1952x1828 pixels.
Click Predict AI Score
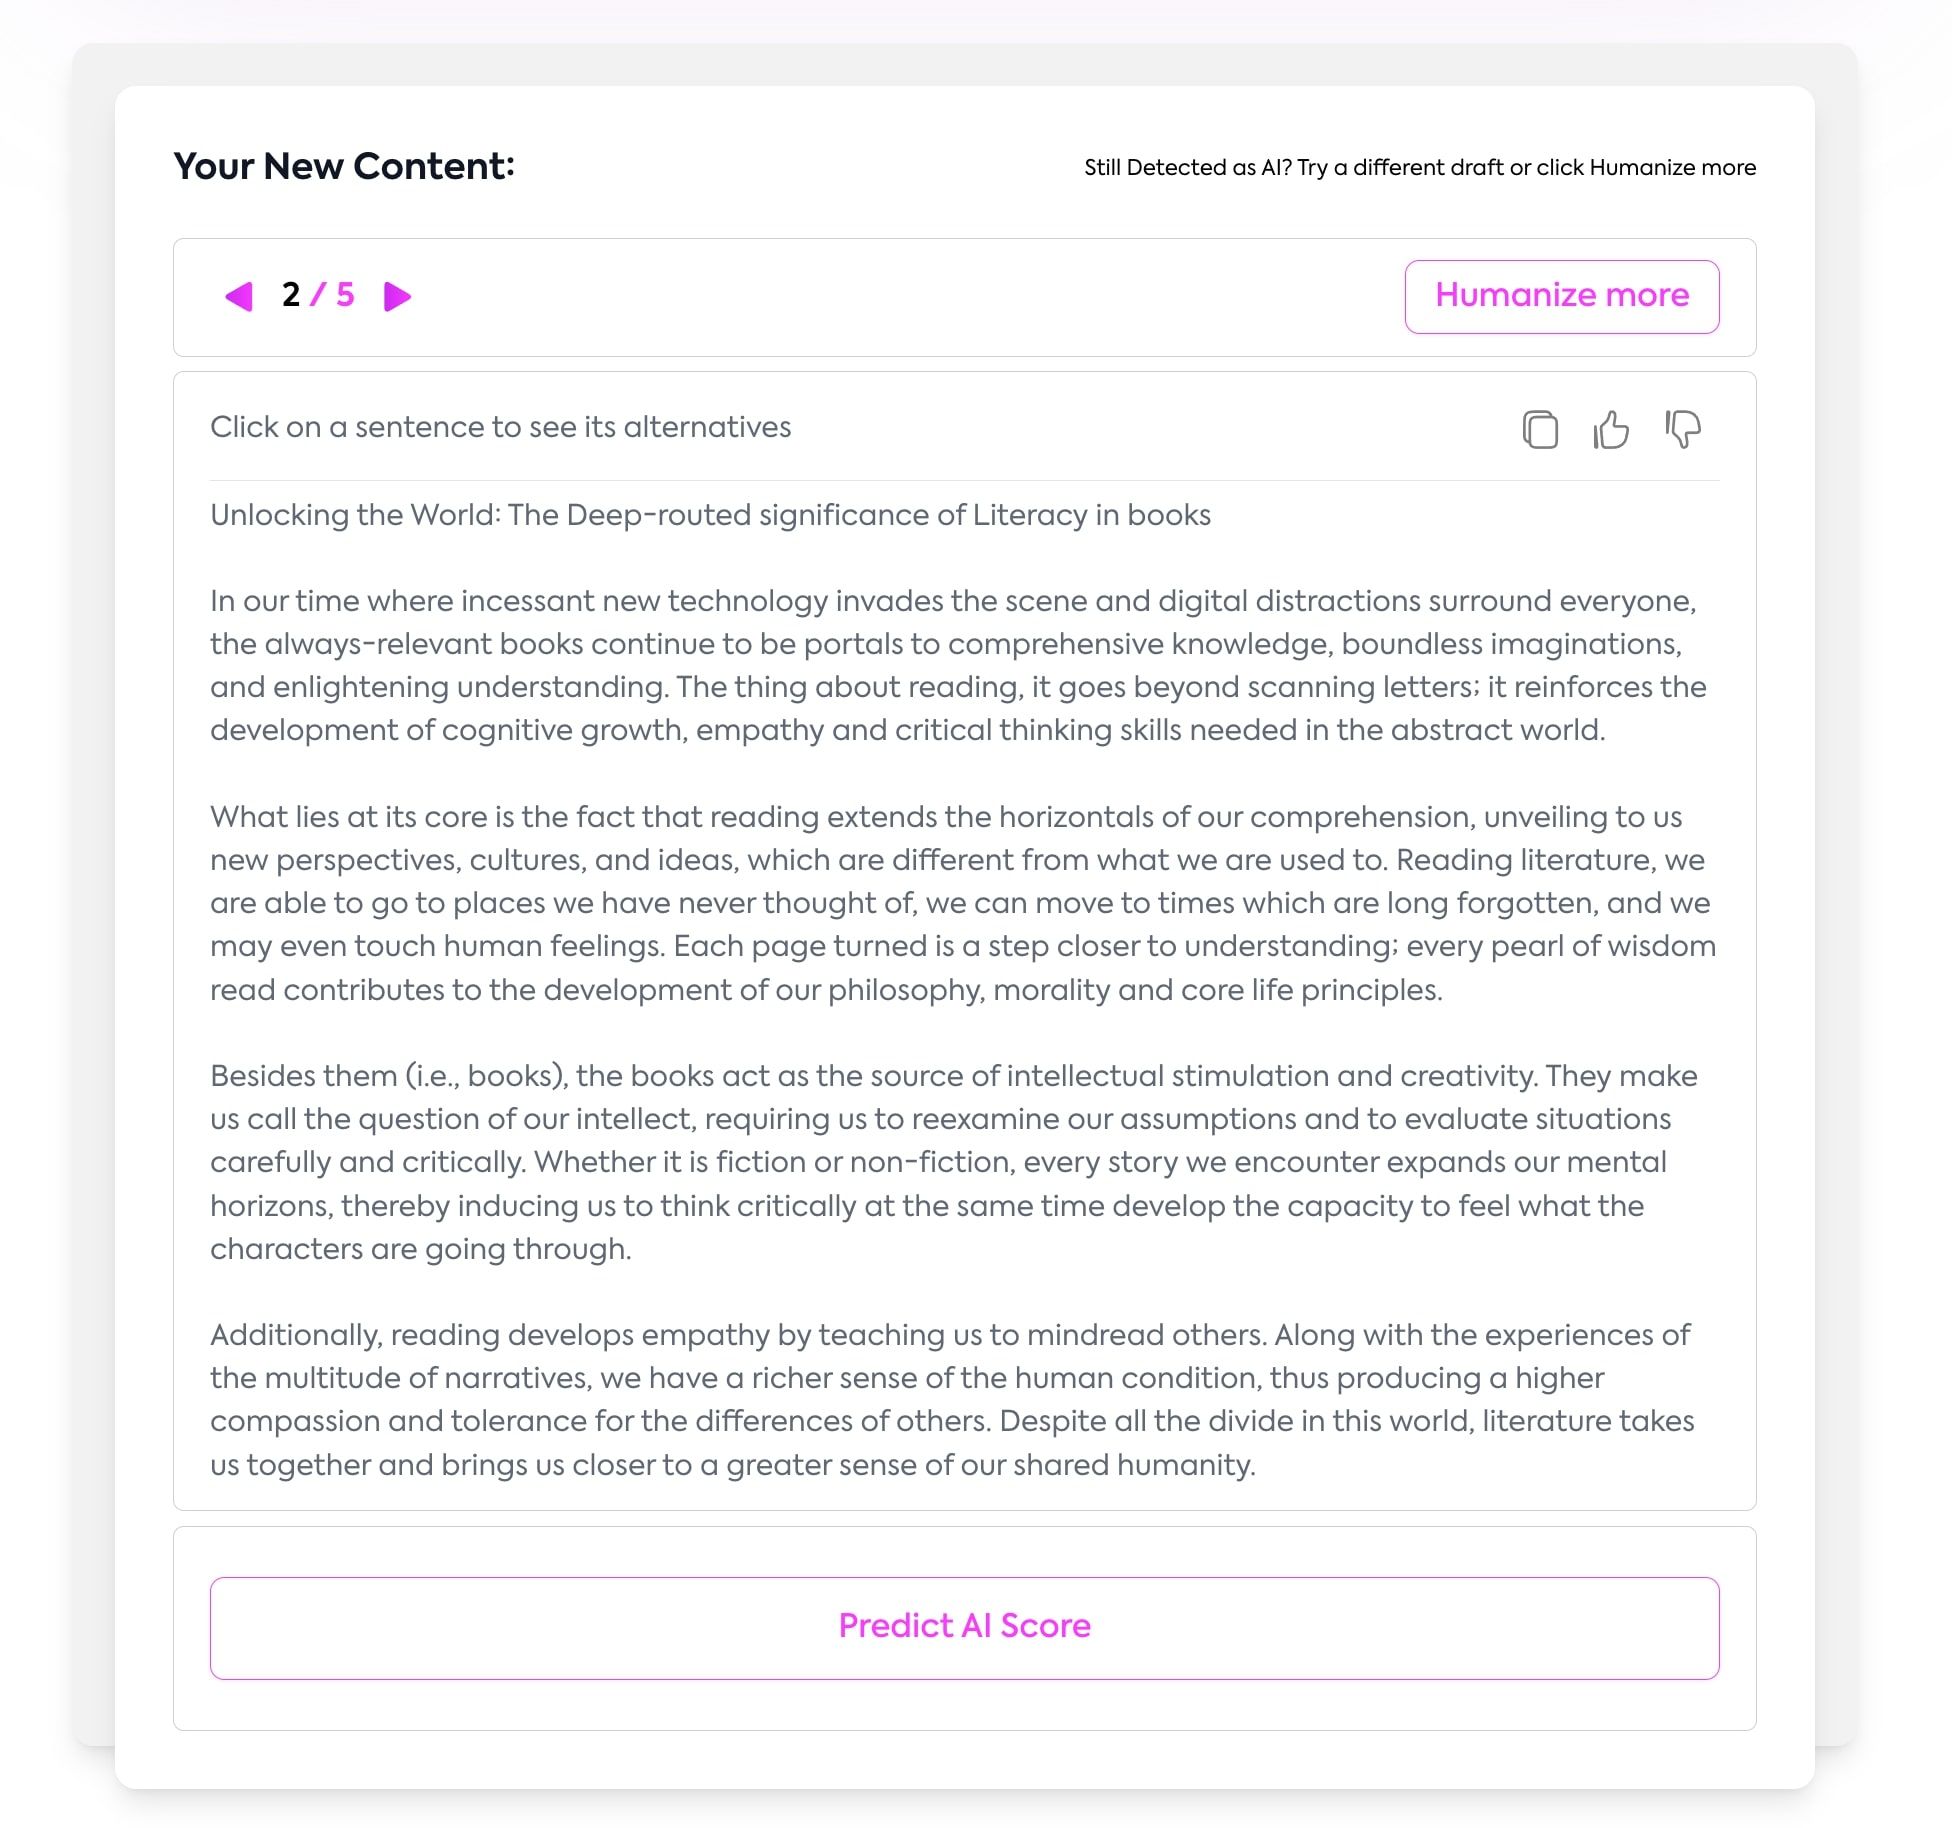pyautogui.click(x=964, y=1627)
